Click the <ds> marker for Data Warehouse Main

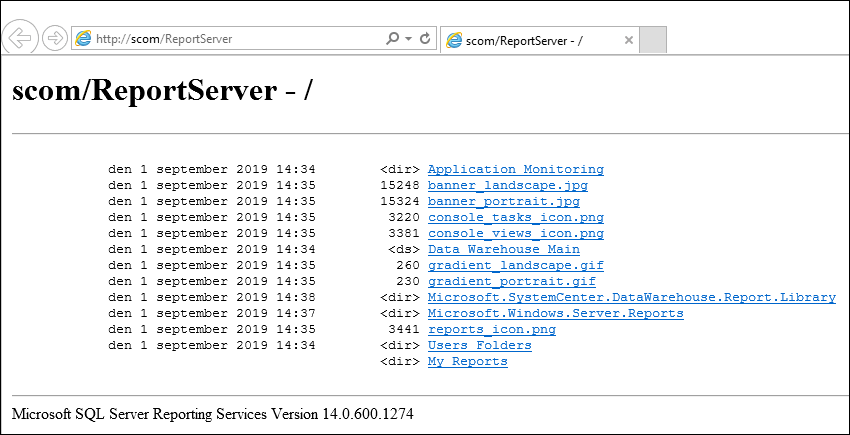click(x=404, y=250)
